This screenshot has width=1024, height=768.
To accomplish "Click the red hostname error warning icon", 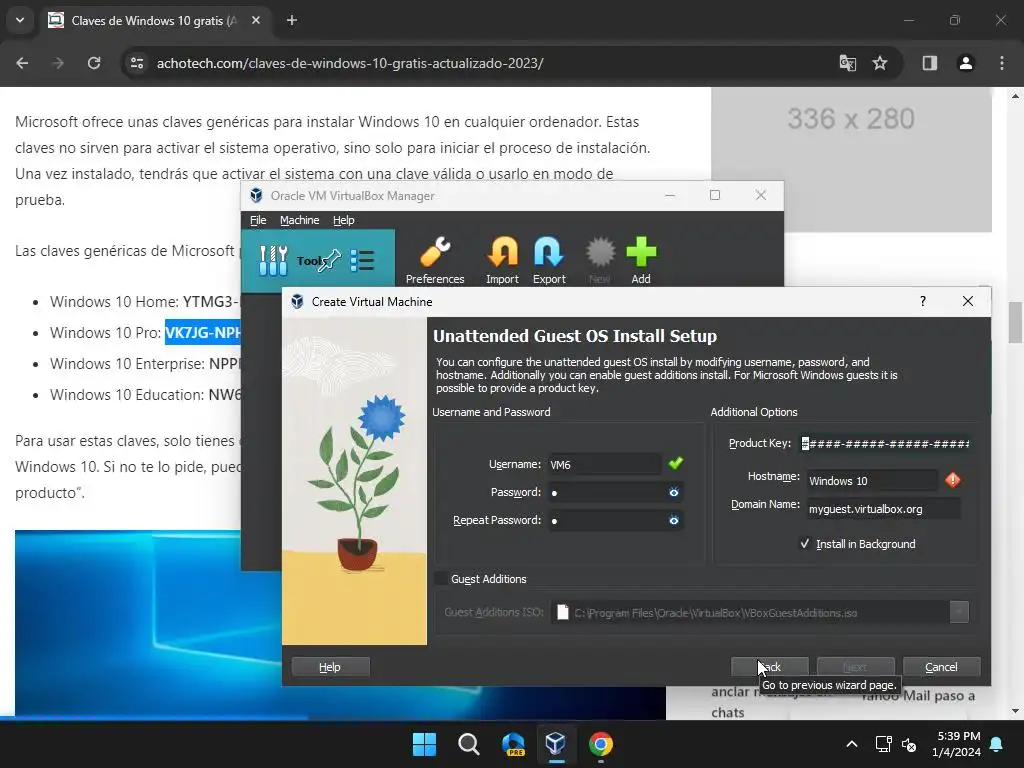I will click(953, 480).
